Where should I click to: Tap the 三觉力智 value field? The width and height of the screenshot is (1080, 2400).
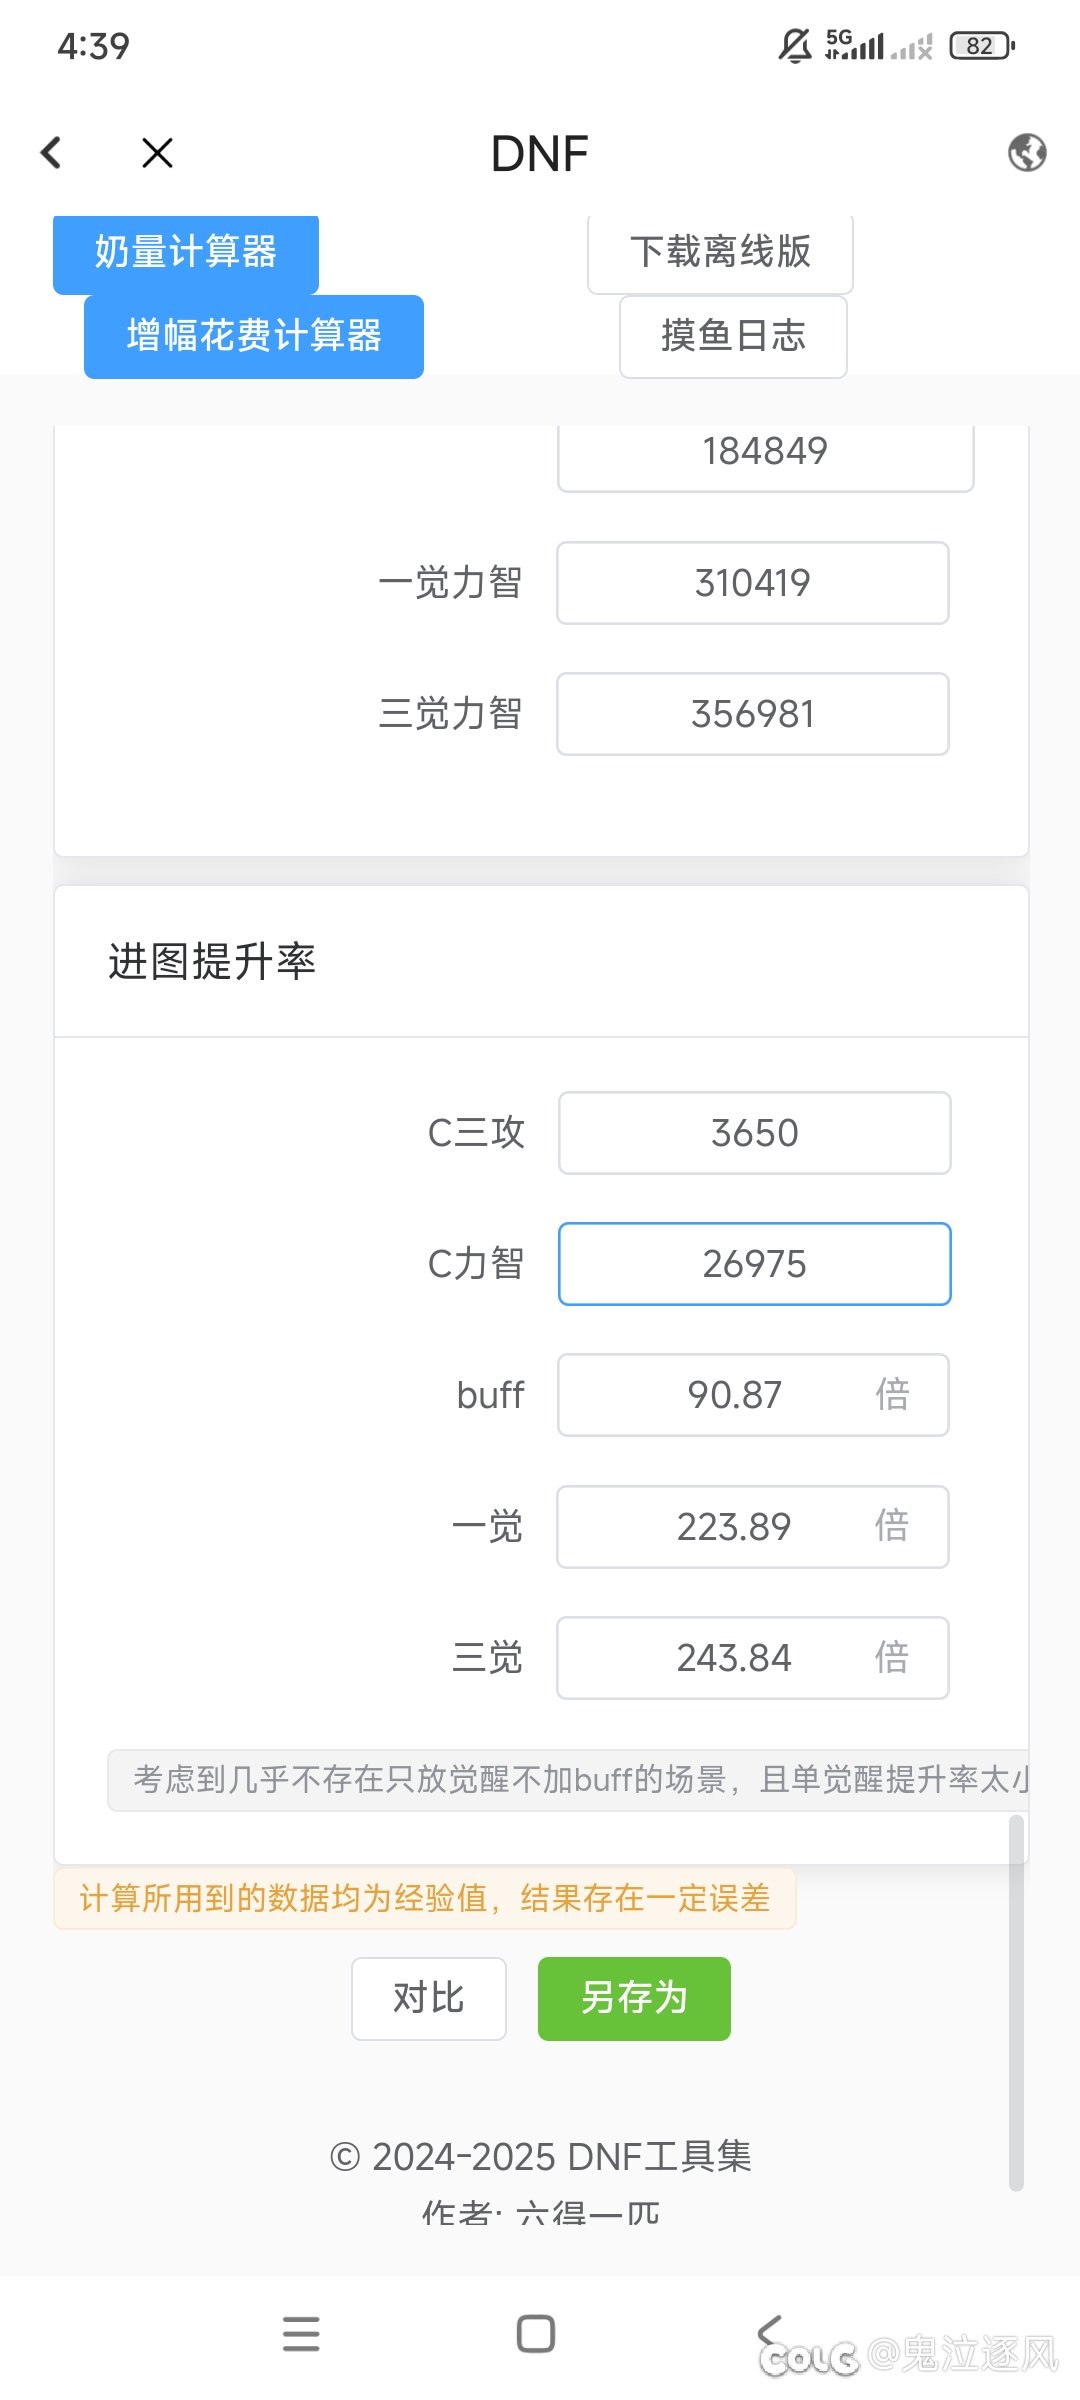click(752, 714)
